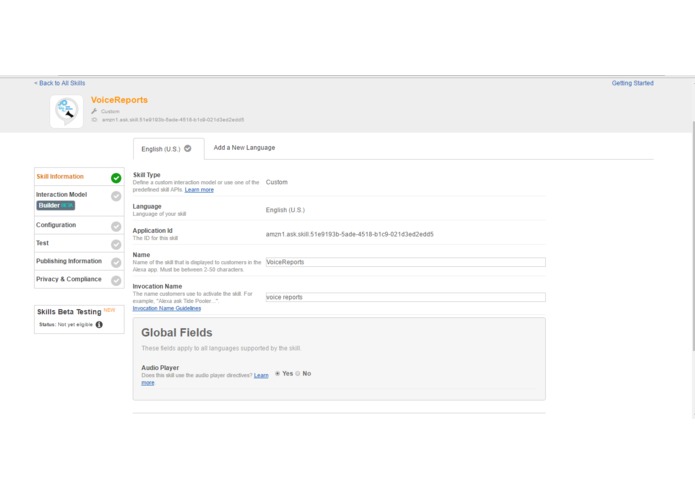This screenshot has width=695, height=494.
Task: Click the gray check beside Privacy & Compliance
Action: 116,281
